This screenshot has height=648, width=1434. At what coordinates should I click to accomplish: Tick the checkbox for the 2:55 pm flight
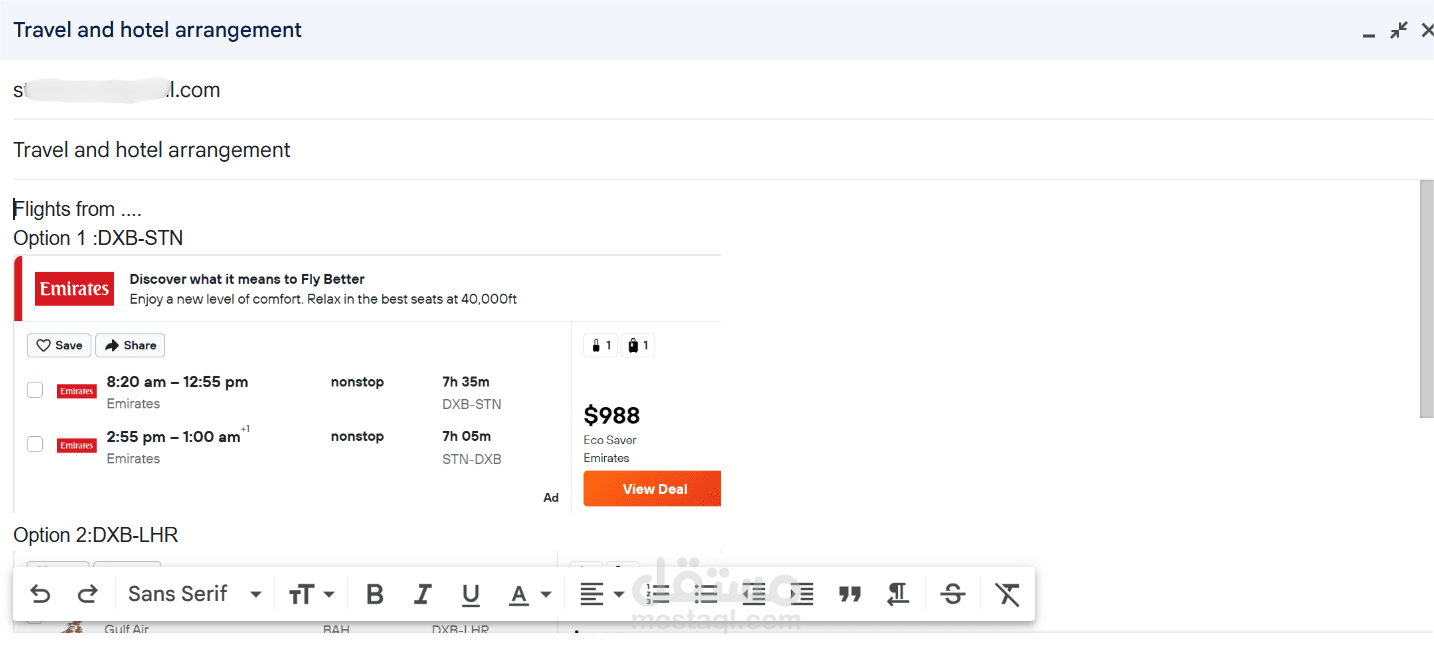35,444
